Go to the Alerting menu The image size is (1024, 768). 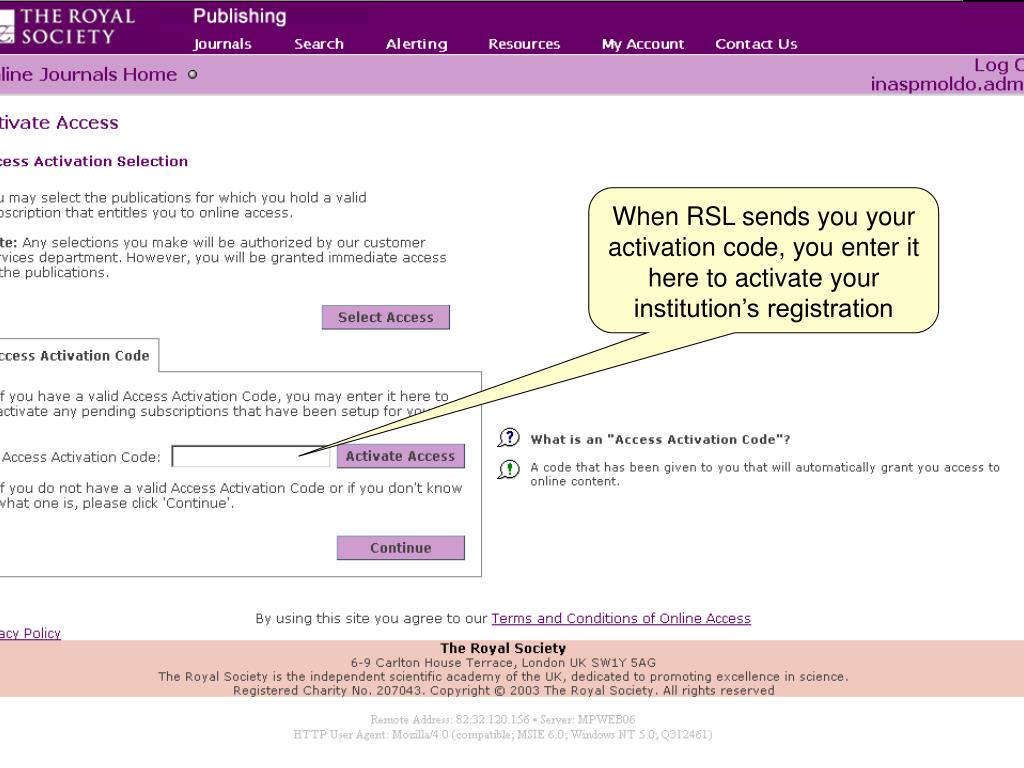[x=417, y=44]
